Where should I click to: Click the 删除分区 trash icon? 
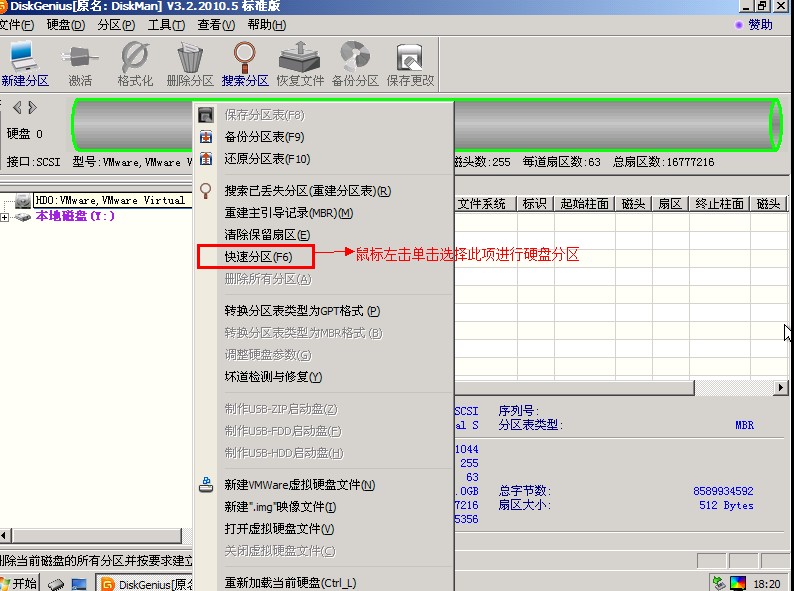(190, 64)
